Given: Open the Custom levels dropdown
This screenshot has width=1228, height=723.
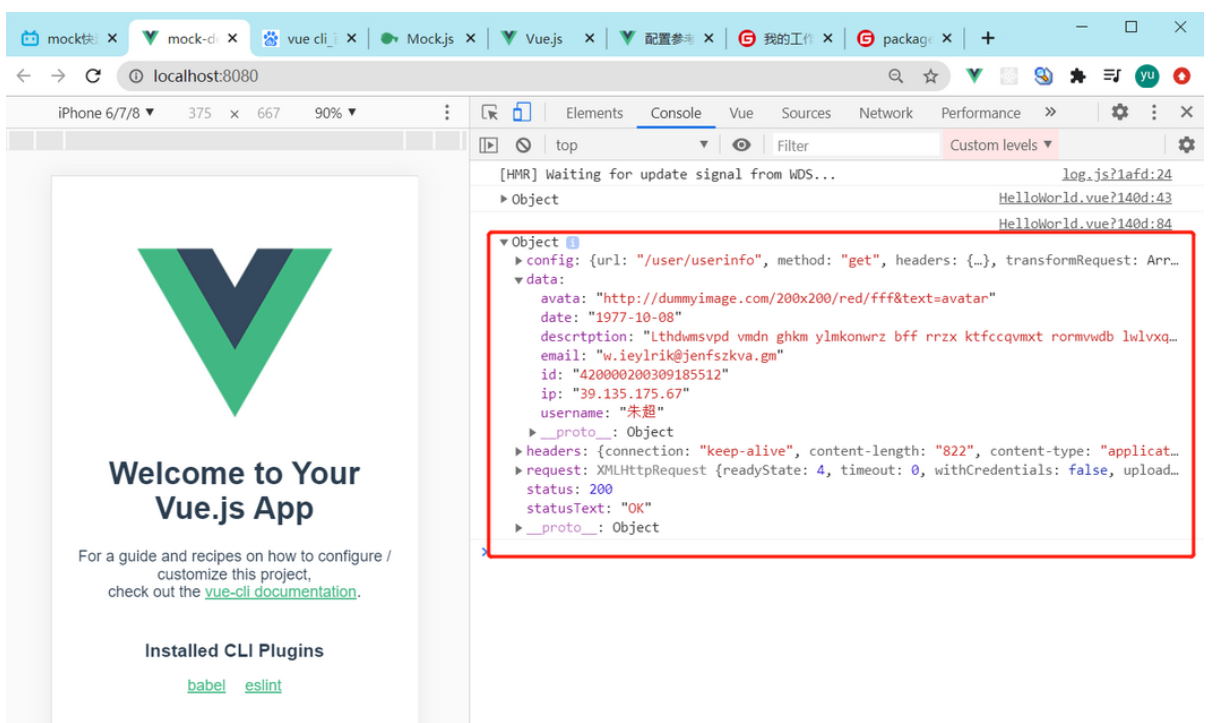Looking at the screenshot, I should pos(1001,145).
